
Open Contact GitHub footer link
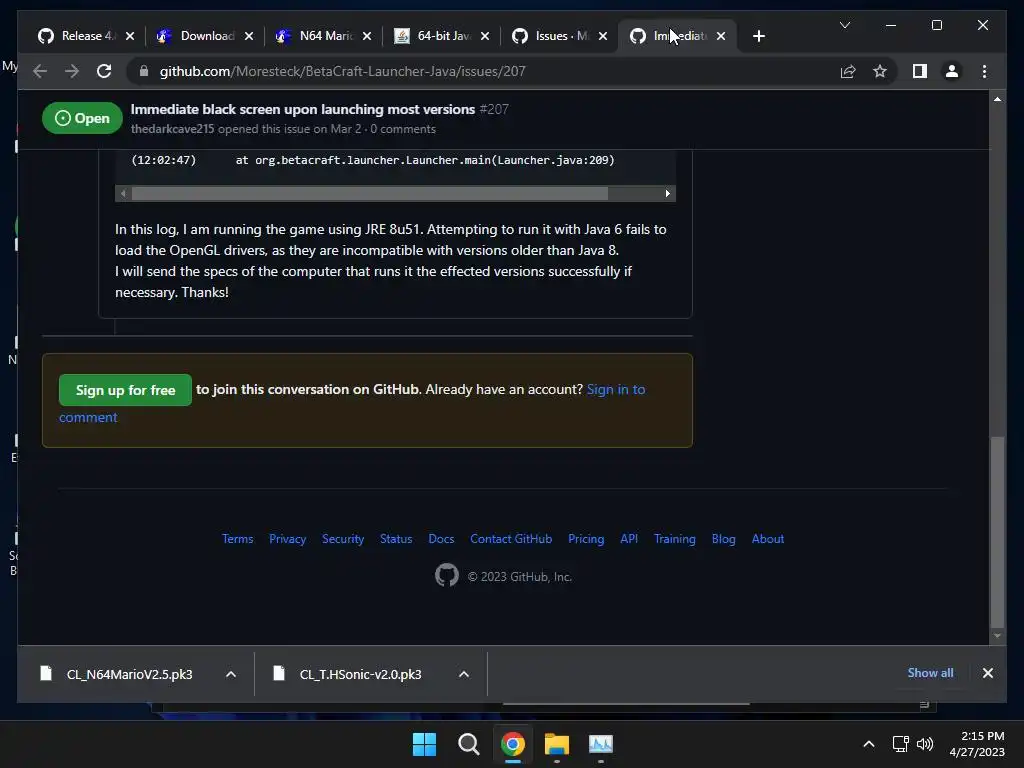(511, 539)
